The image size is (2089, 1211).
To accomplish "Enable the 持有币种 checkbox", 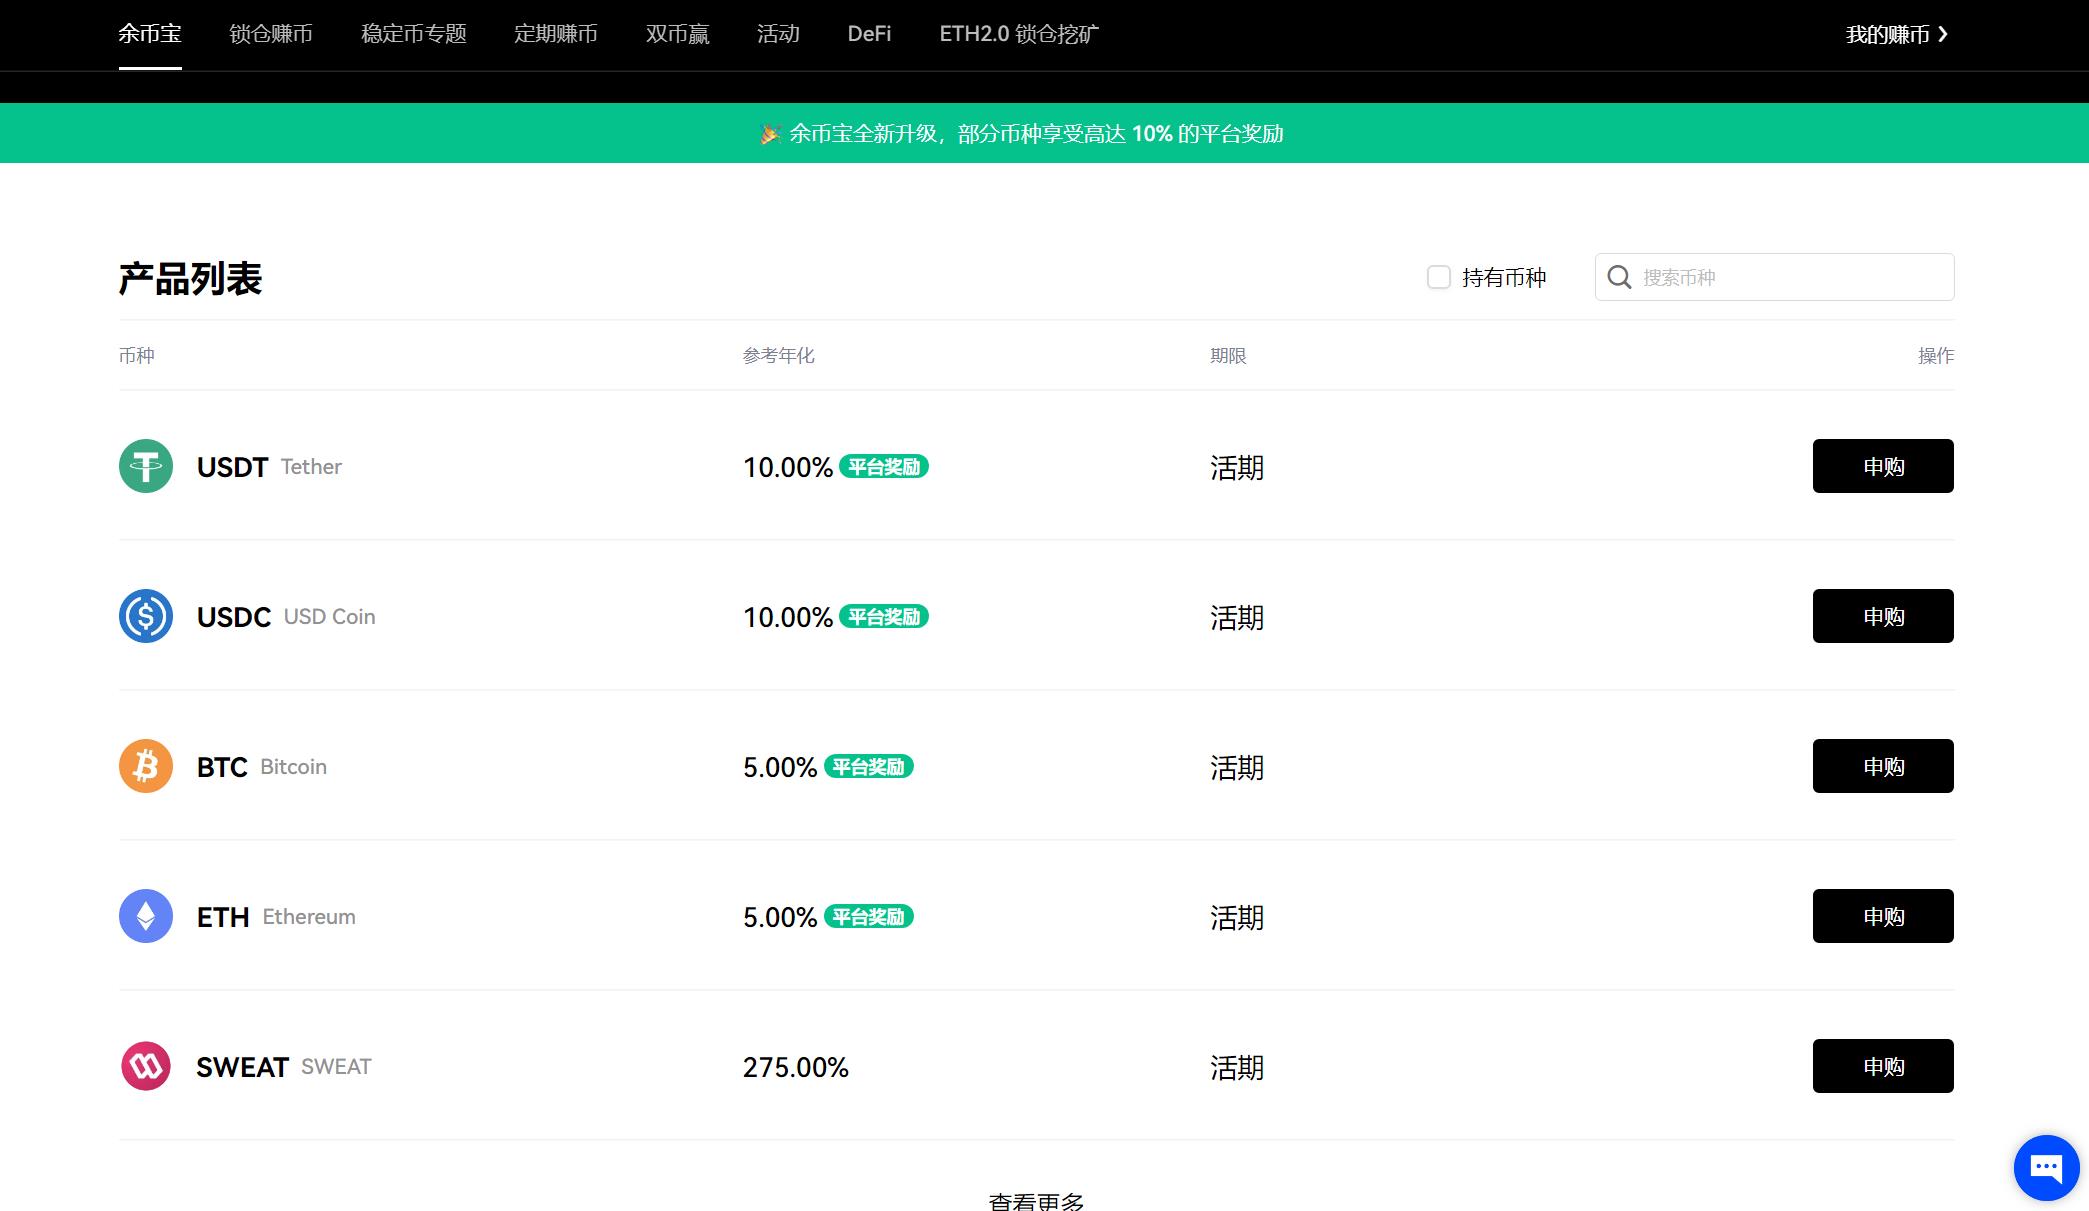I will 1438,277.
